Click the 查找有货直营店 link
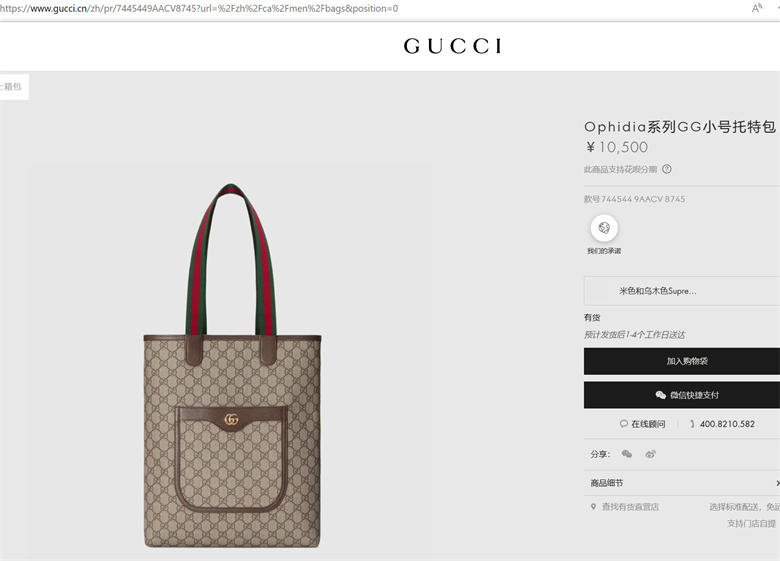The width and height of the screenshot is (780, 561). (630, 507)
